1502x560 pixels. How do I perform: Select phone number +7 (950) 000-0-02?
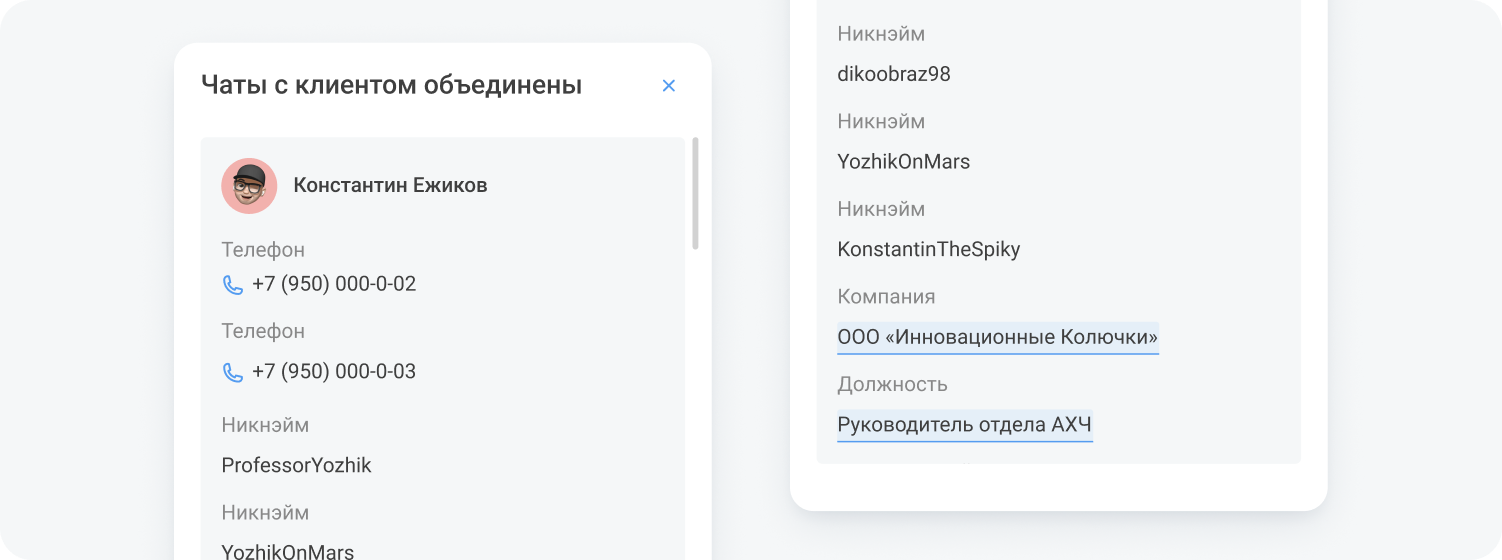334,284
